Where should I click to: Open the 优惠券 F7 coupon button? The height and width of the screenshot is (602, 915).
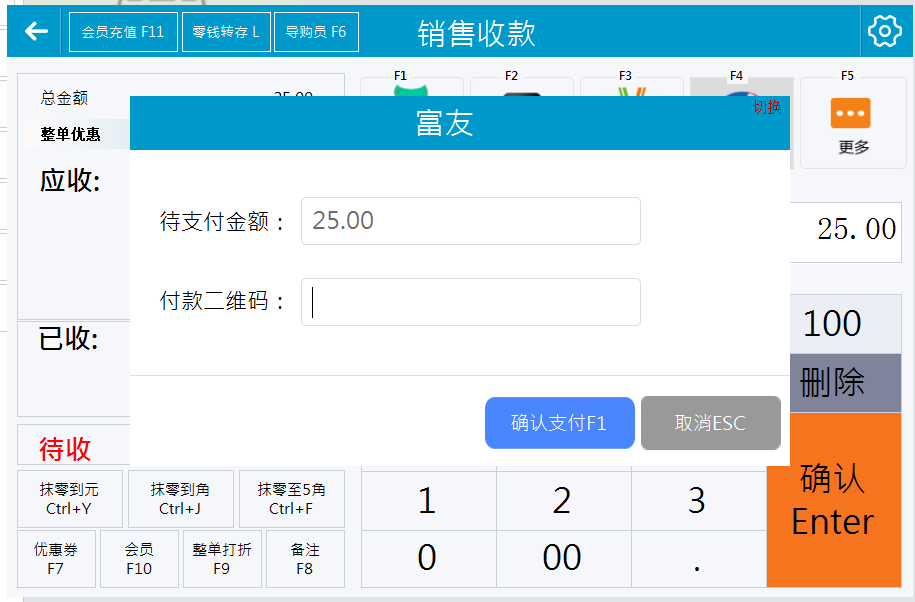click(56, 559)
